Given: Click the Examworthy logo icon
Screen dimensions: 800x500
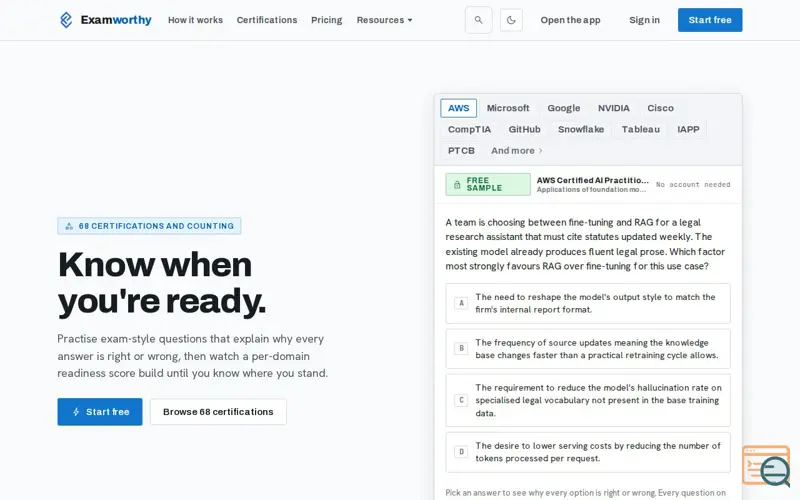Looking at the screenshot, I should click(66, 20).
